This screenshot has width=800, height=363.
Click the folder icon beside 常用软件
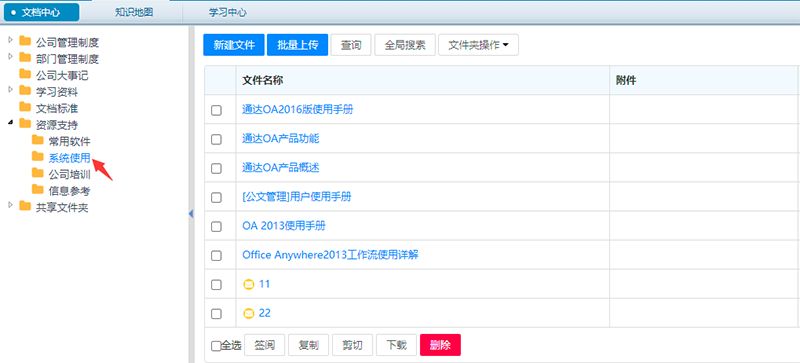tap(37, 140)
